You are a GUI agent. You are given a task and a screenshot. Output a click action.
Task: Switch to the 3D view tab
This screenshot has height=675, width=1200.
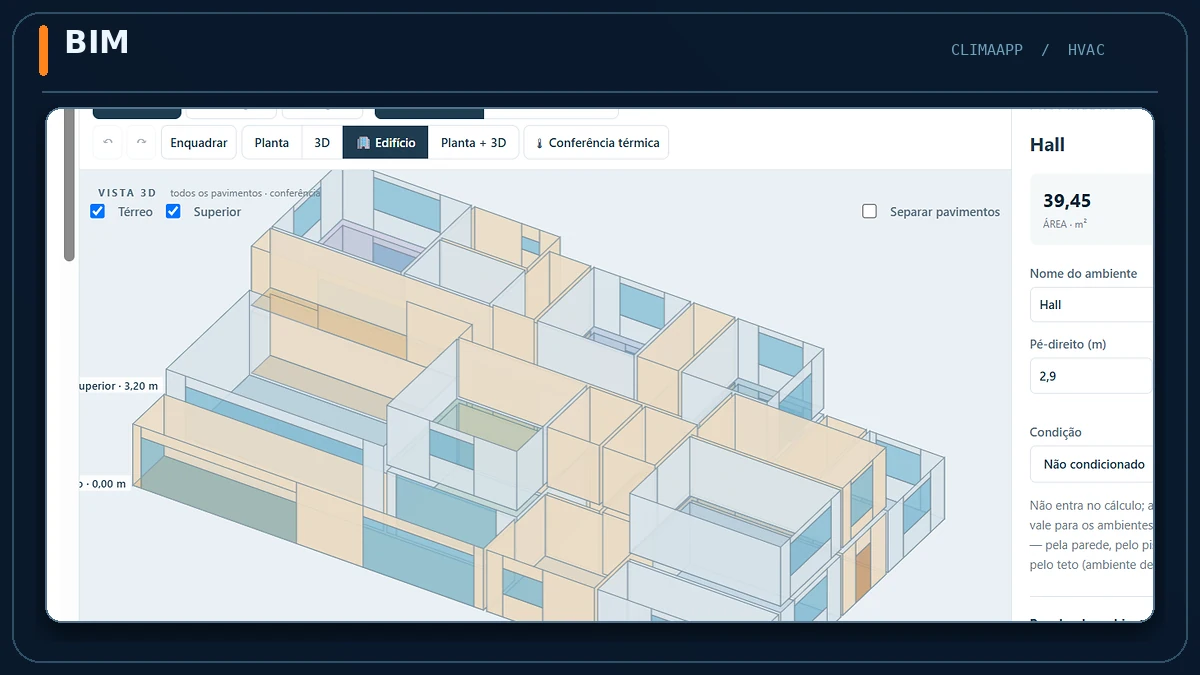[322, 142]
